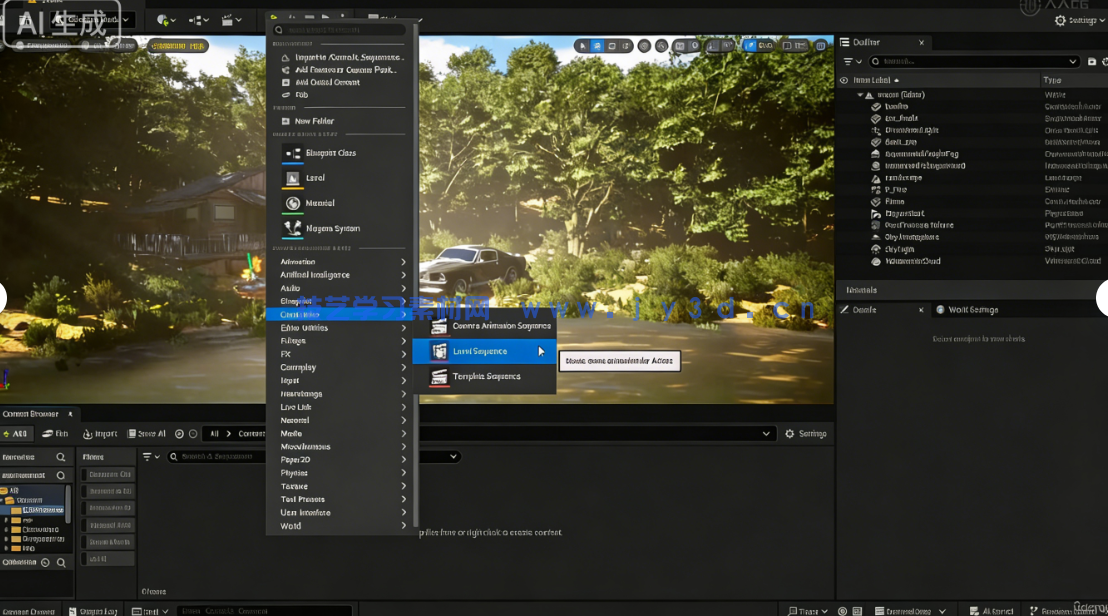The height and width of the screenshot is (616, 1108).
Task: Click the Camera Animation Sequence icon
Action: click(x=439, y=326)
